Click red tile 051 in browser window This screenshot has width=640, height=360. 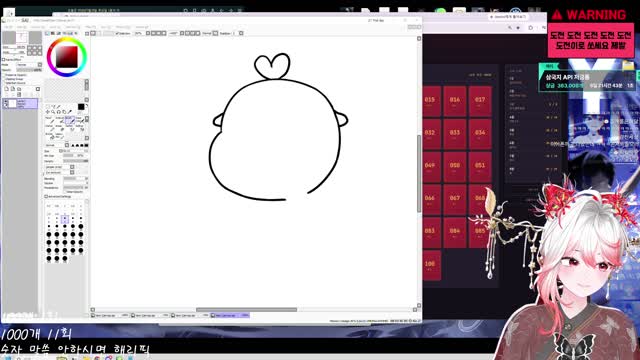[x=480, y=167]
